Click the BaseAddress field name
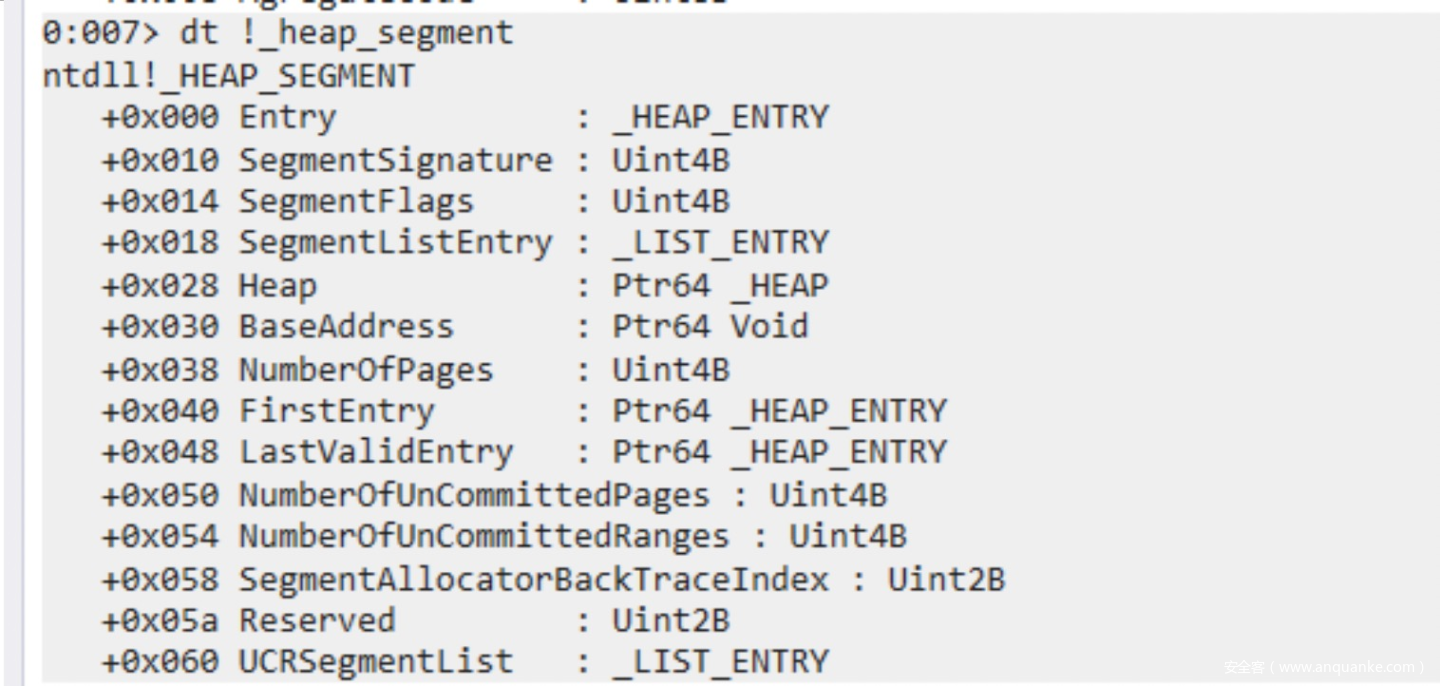This screenshot has height=686, width=1440. tap(345, 327)
